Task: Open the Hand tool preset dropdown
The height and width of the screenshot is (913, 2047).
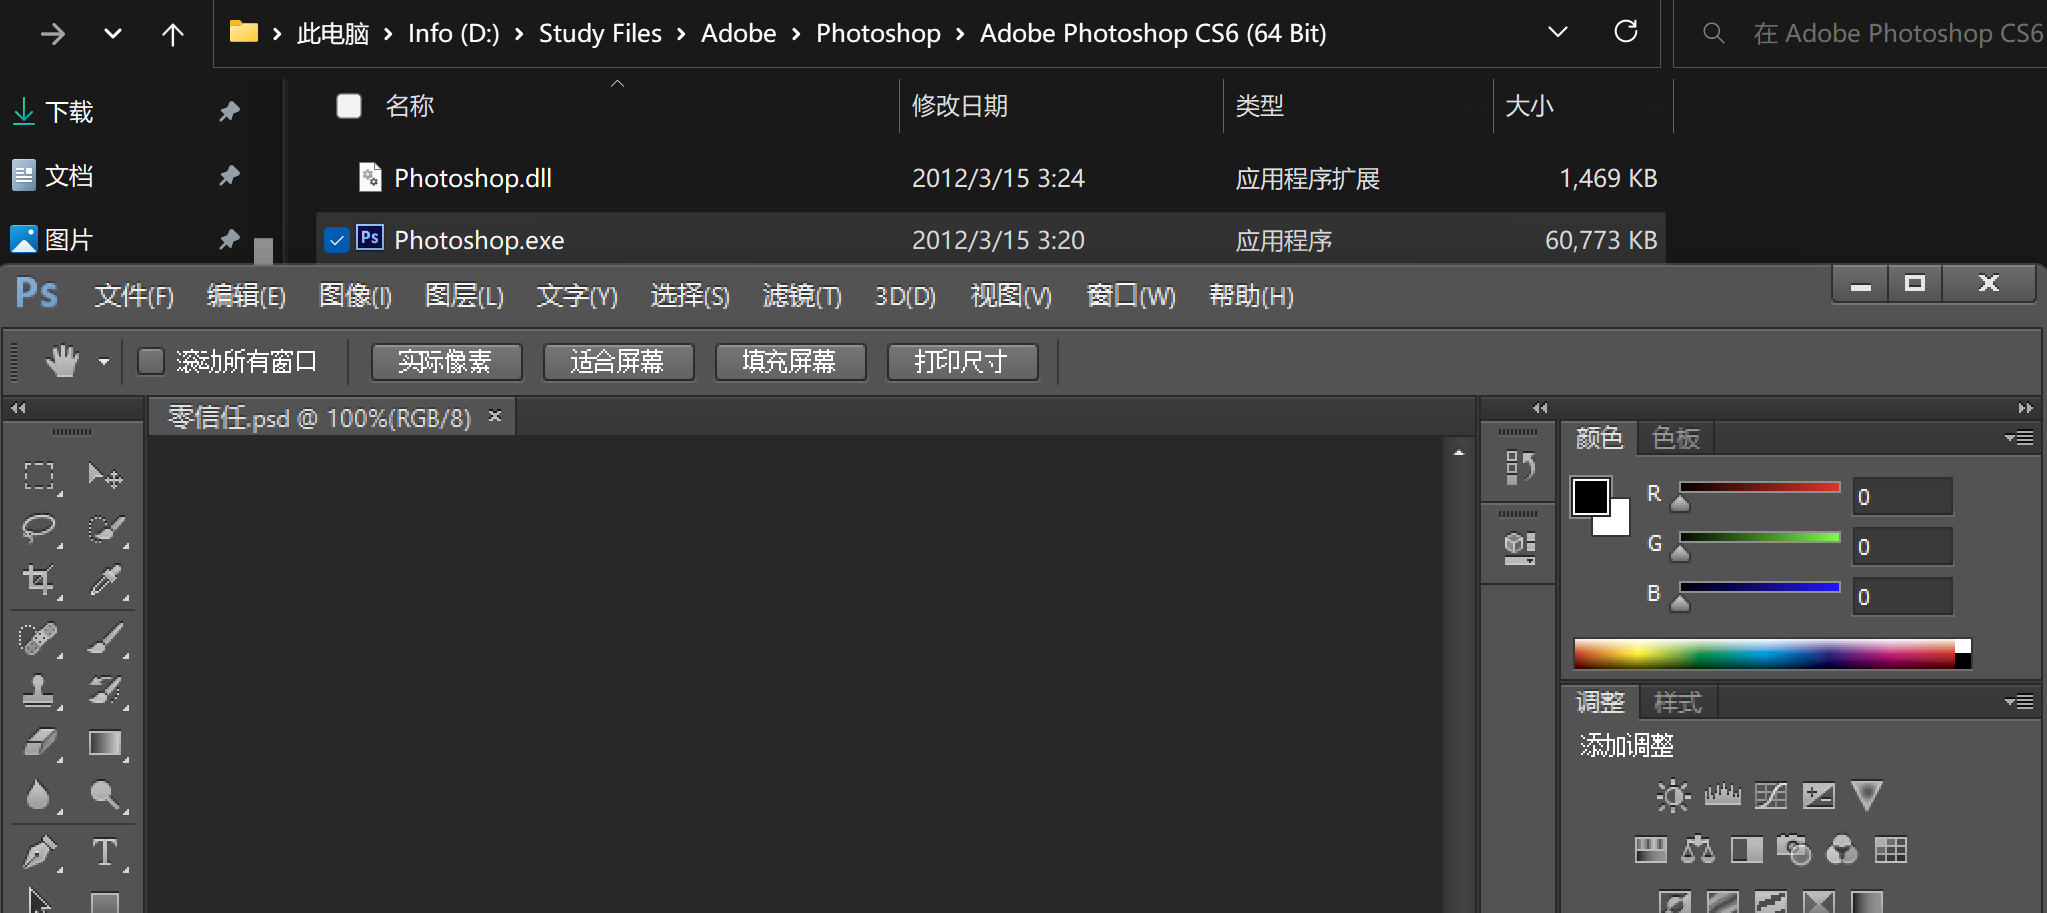Action: pyautogui.click(x=104, y=362)
